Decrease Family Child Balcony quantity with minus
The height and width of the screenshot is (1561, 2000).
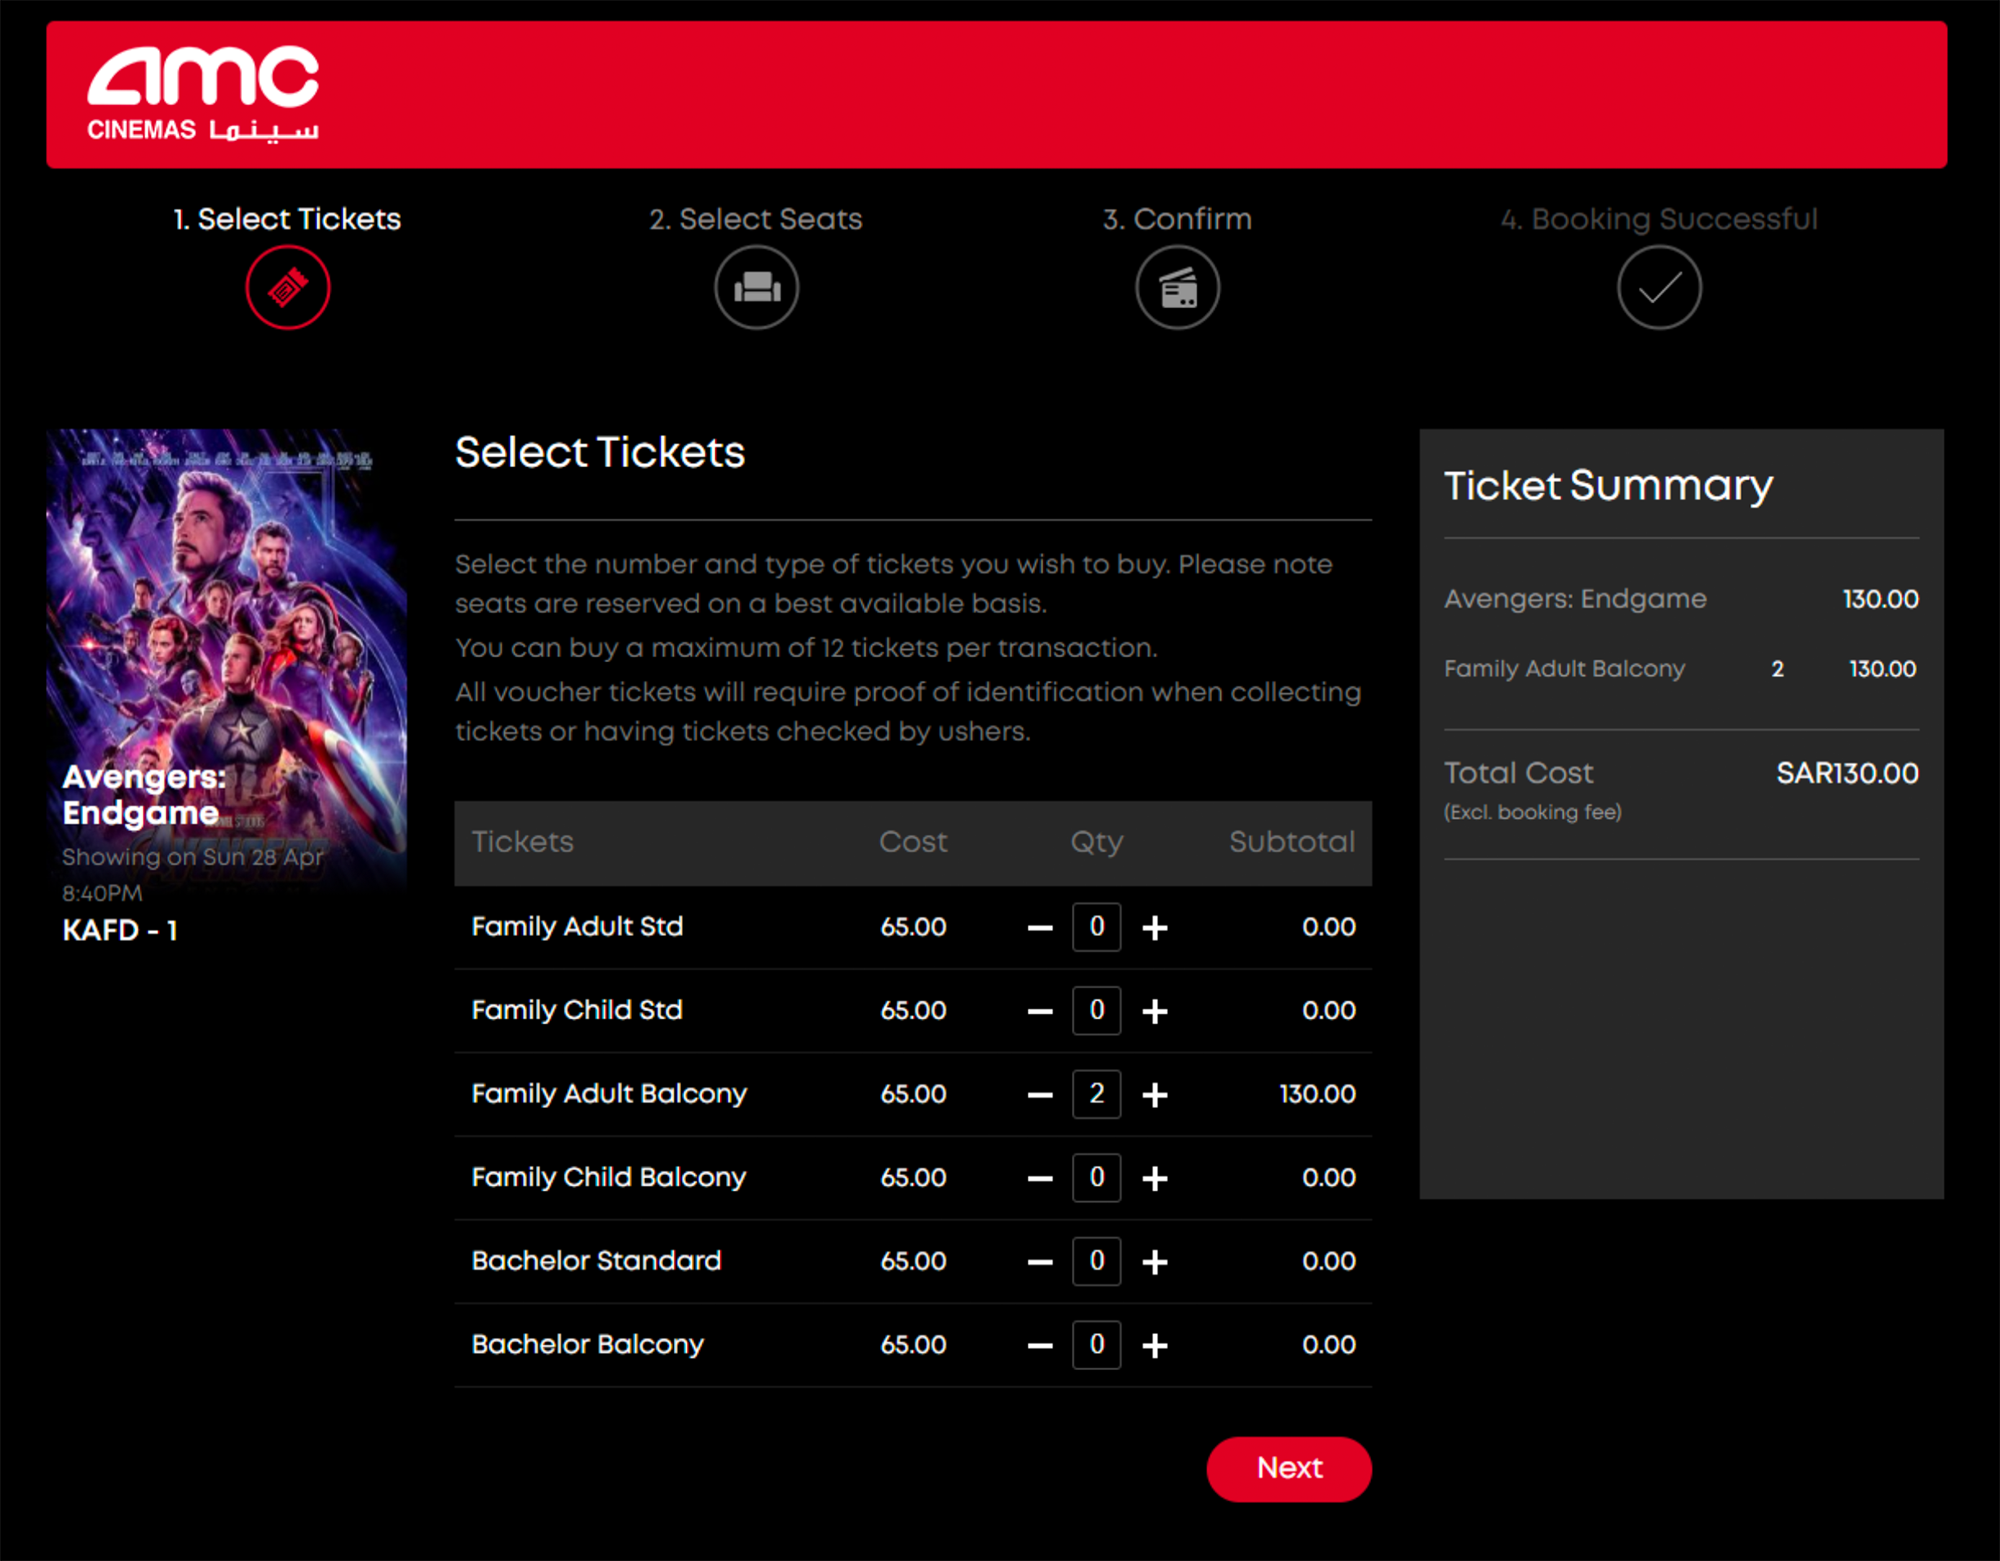1040,1179
